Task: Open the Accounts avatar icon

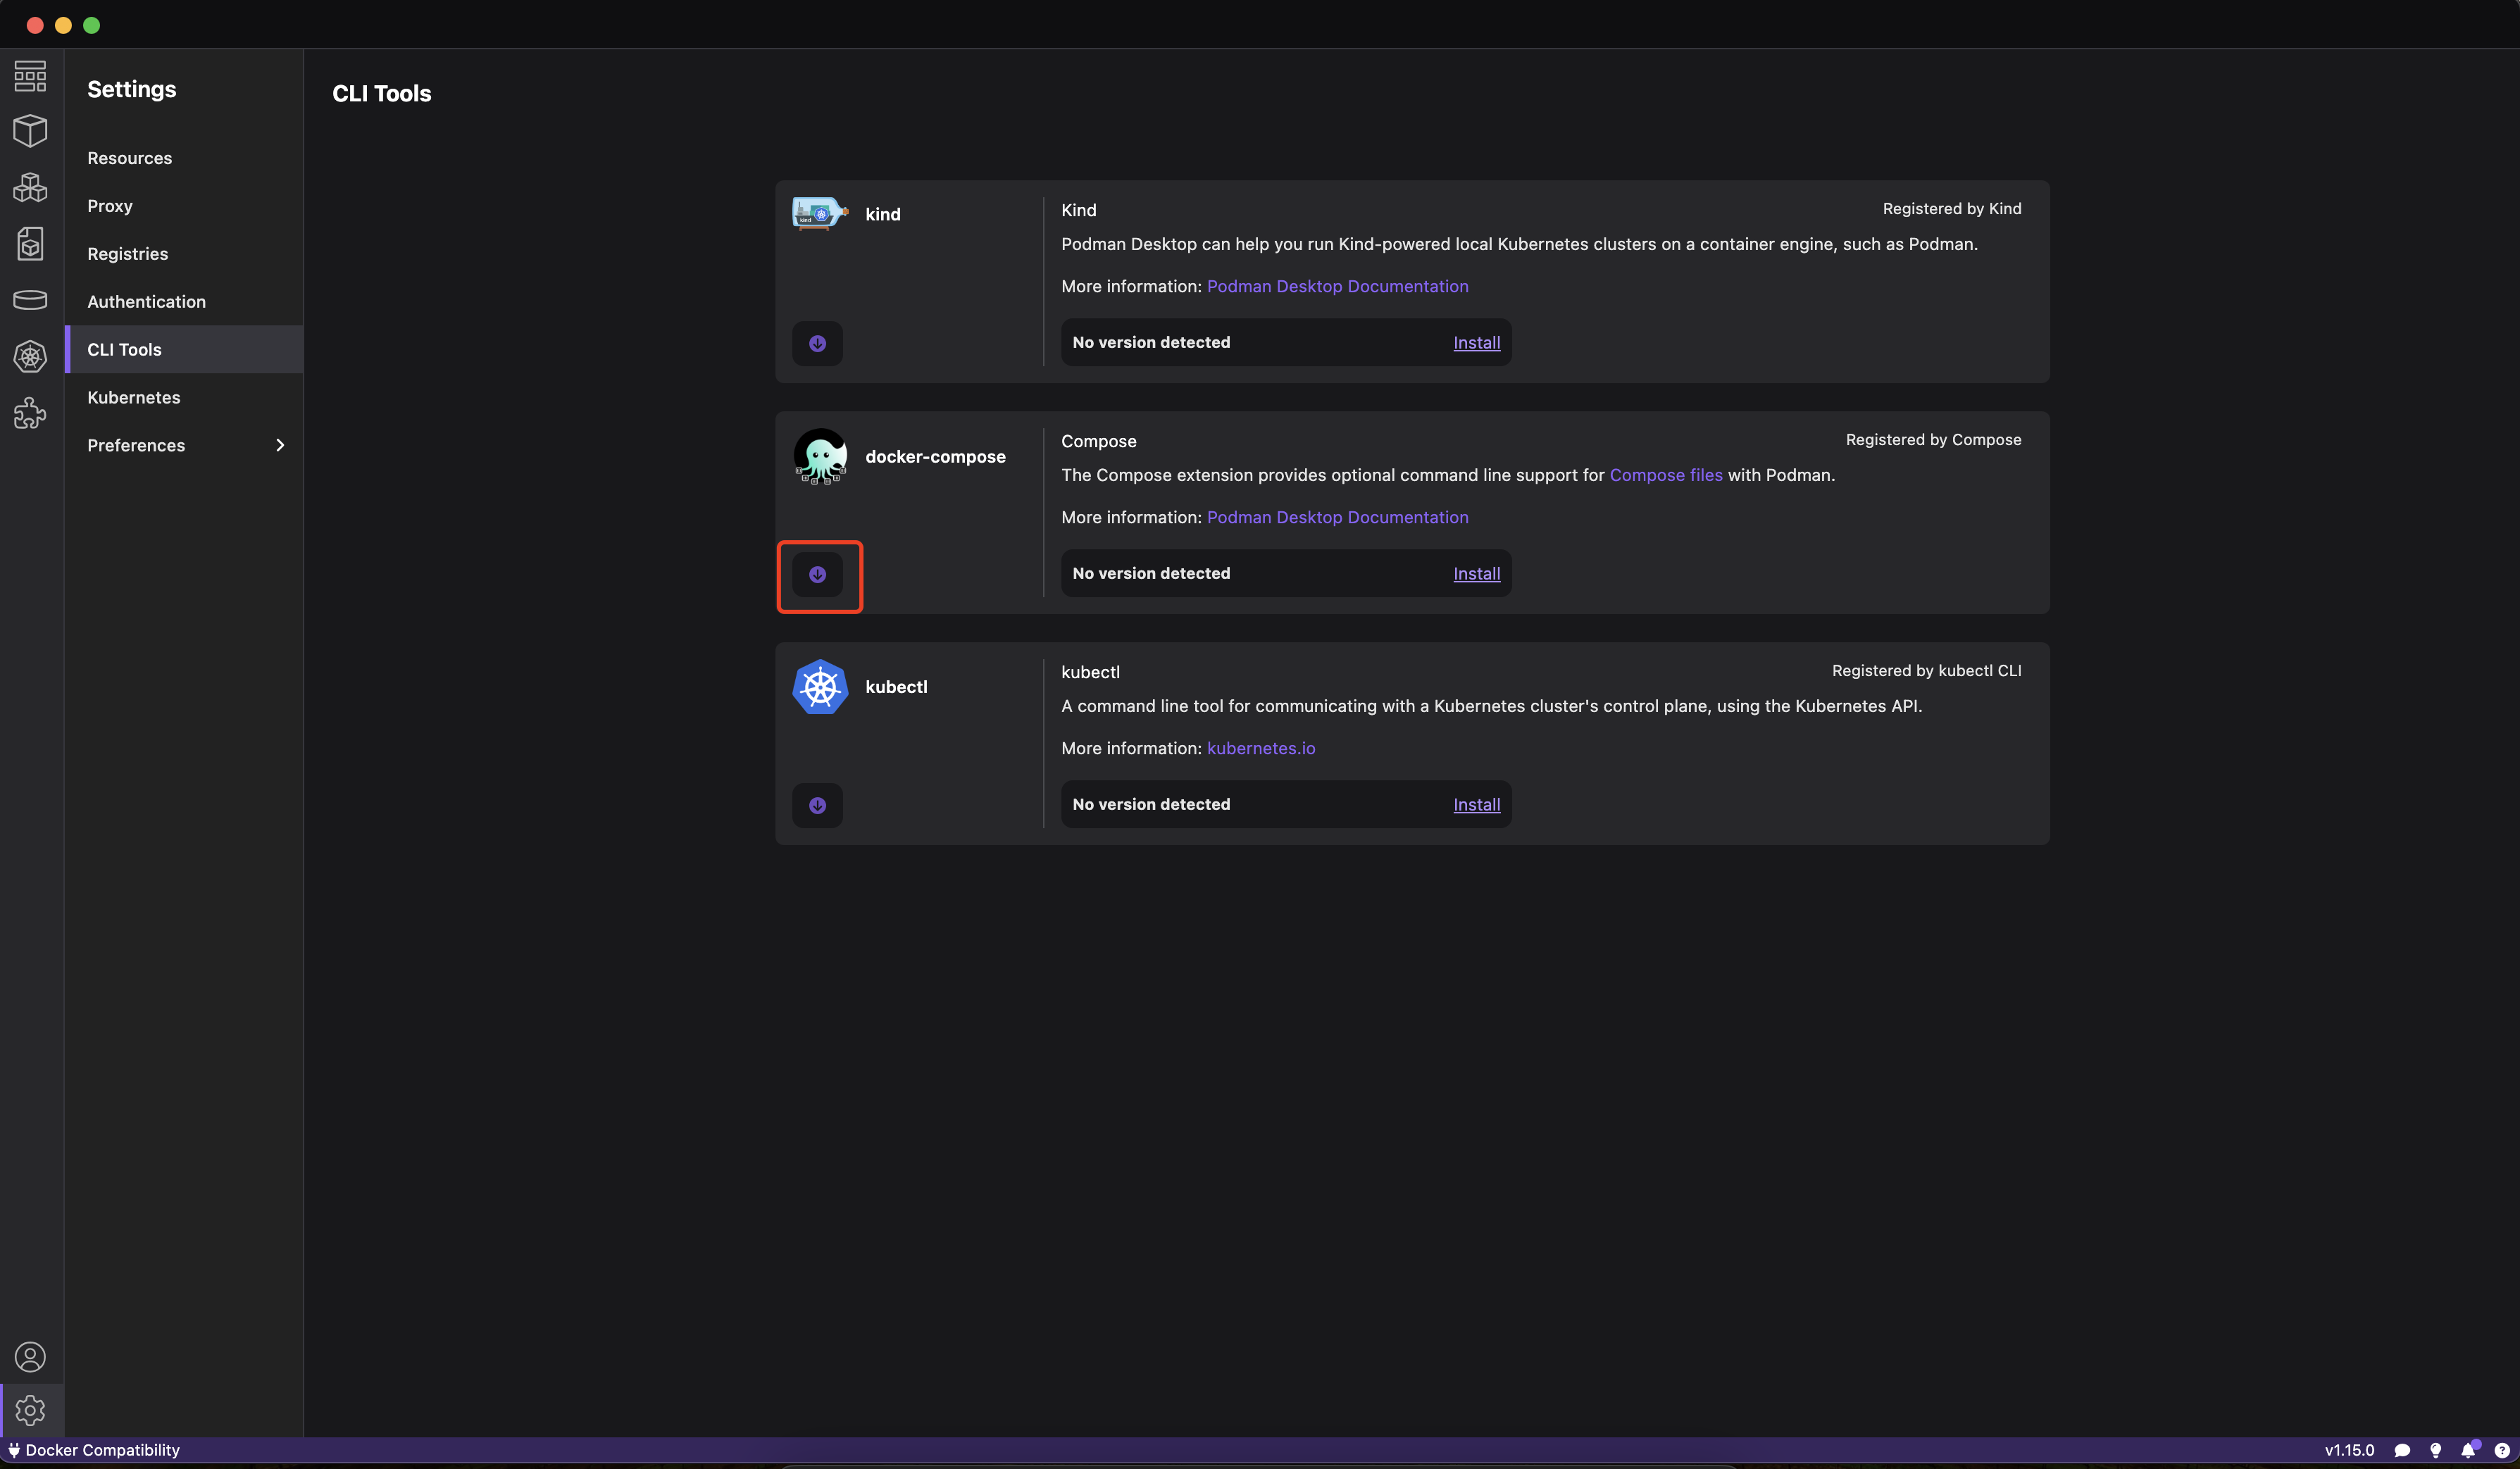Action: click(30, 1357)
